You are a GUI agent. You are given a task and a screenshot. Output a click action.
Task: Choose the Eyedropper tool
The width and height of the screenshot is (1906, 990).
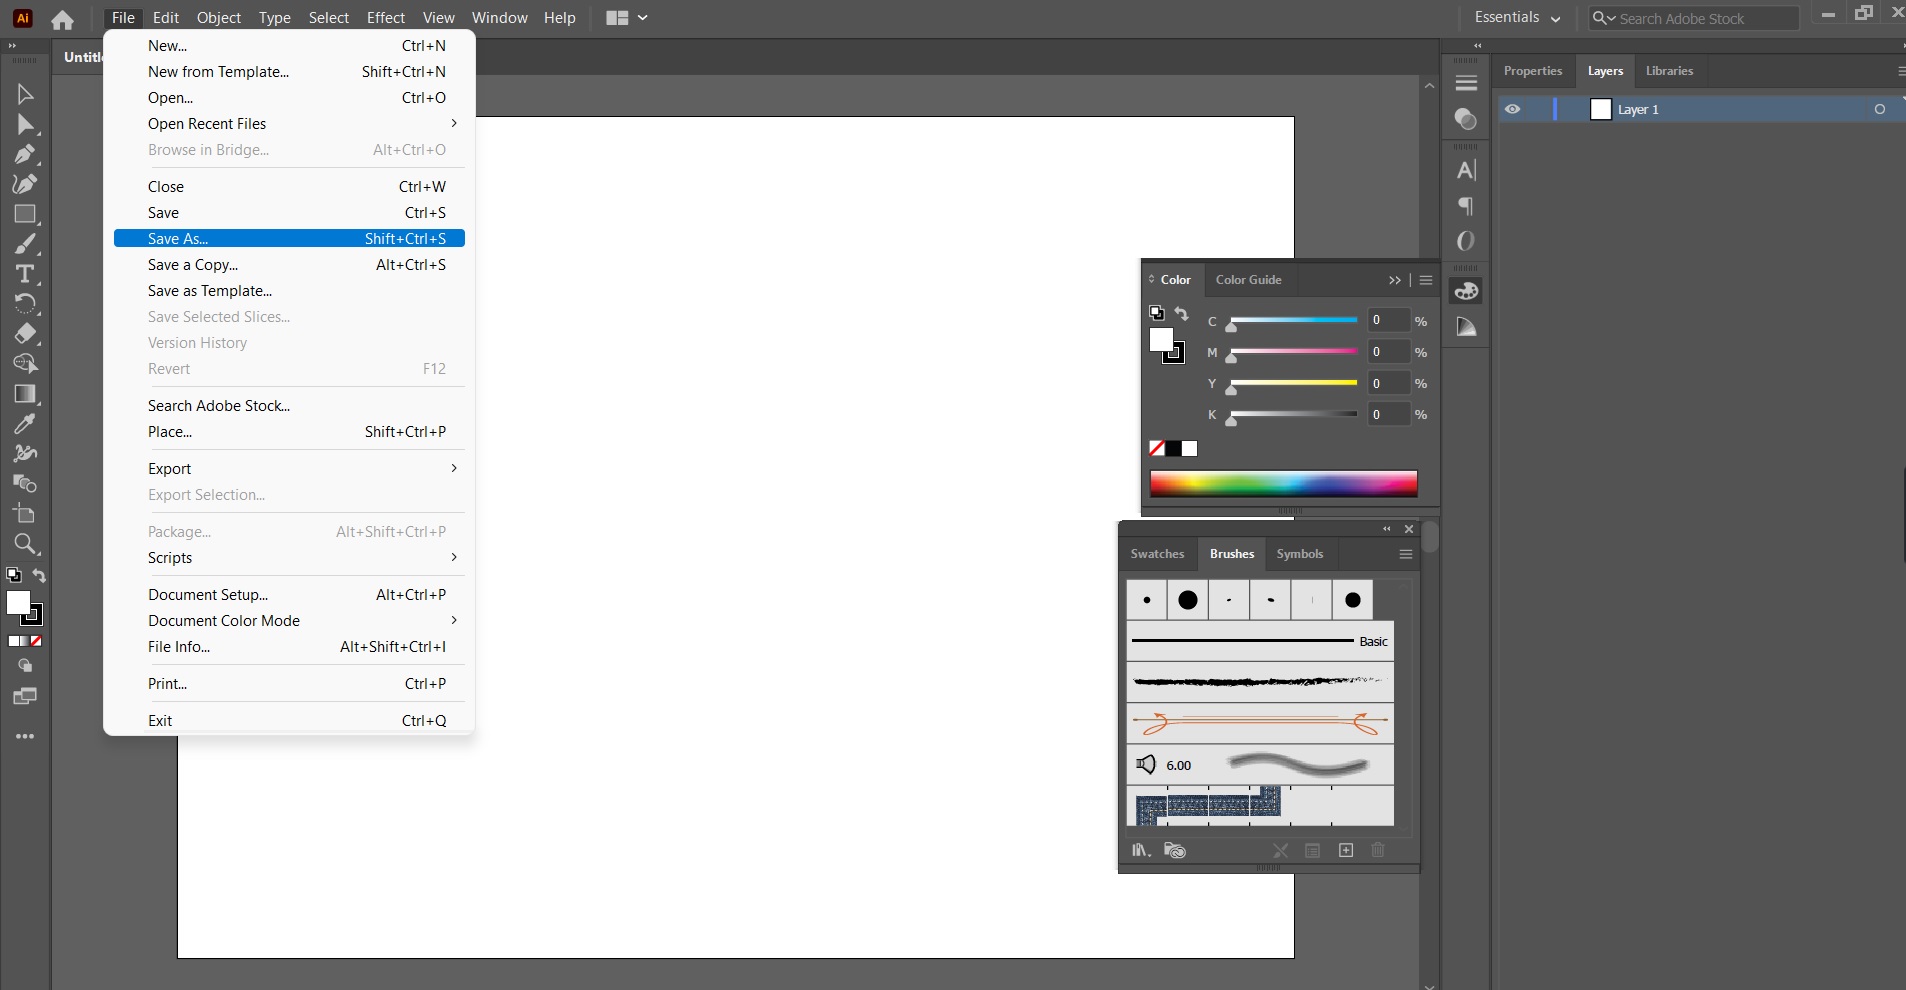coord(25,425)
